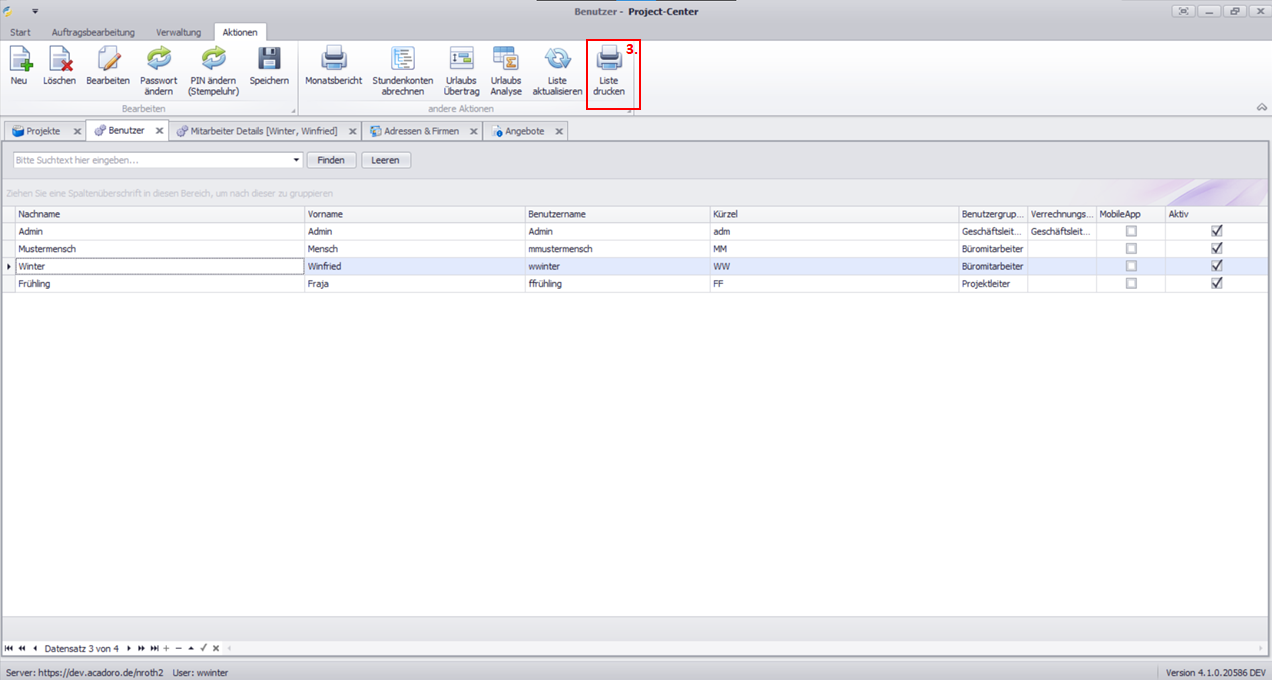Open Bearbeiten edit tool

pos(108,59)
